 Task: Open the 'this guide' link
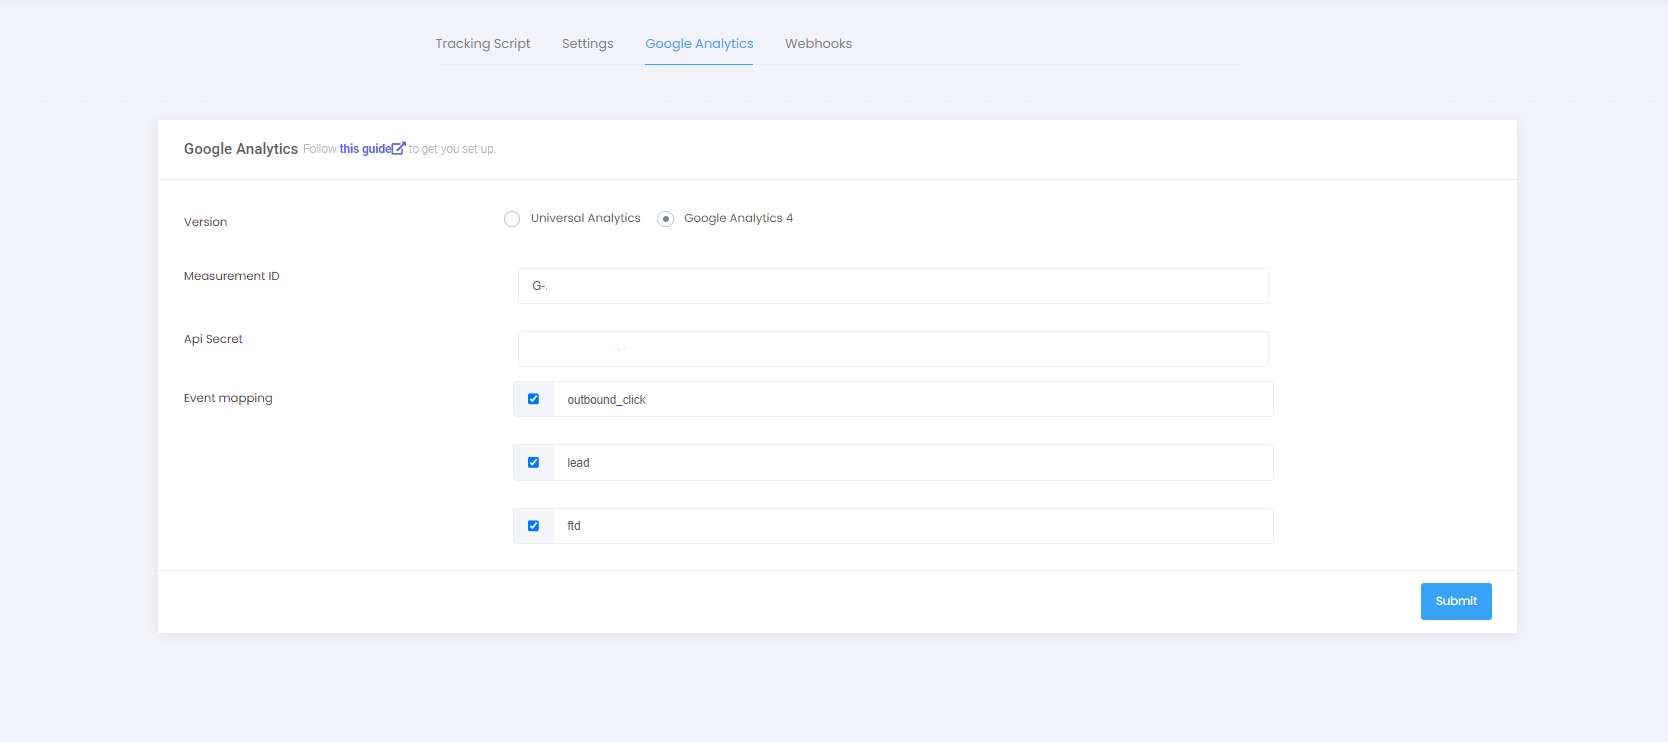(365, 149)
